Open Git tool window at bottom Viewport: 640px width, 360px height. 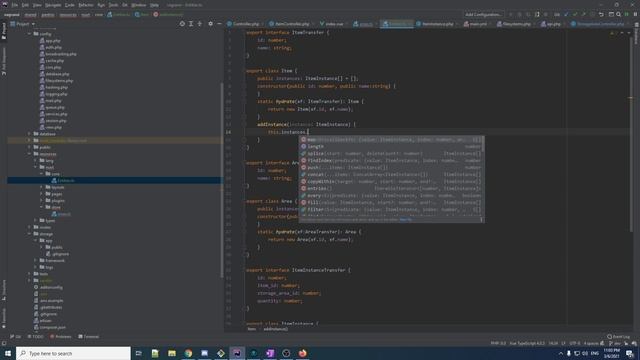(16, 337)
